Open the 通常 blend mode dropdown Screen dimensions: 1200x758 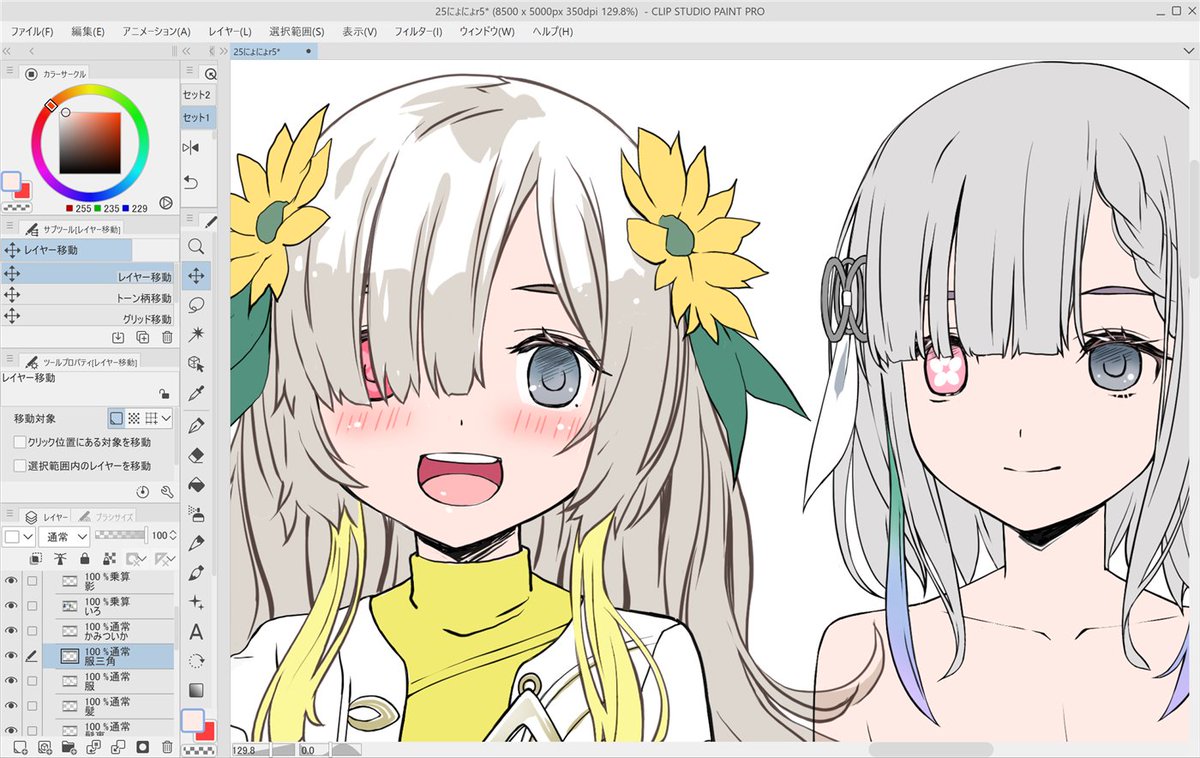[x=62, y=536]
